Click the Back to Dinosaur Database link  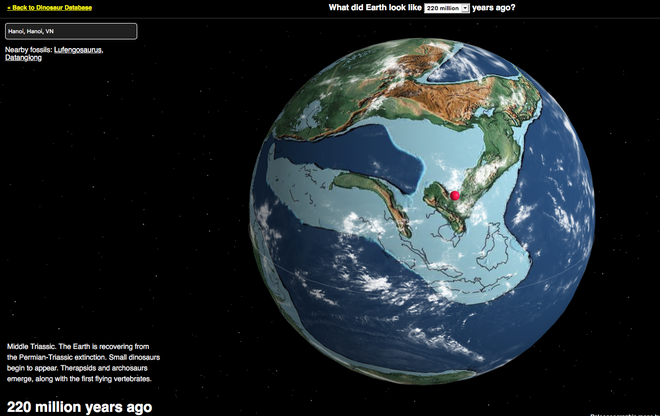tap(50, 7)
